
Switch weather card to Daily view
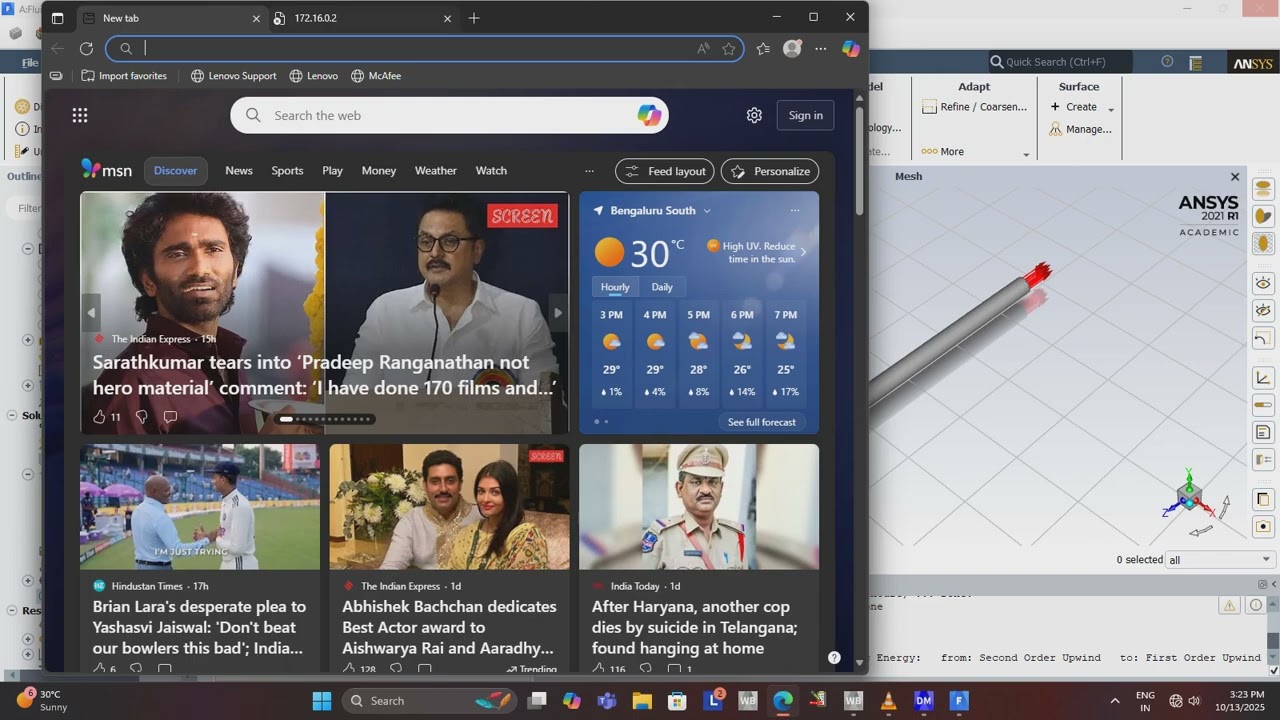(x=662, y=287)
